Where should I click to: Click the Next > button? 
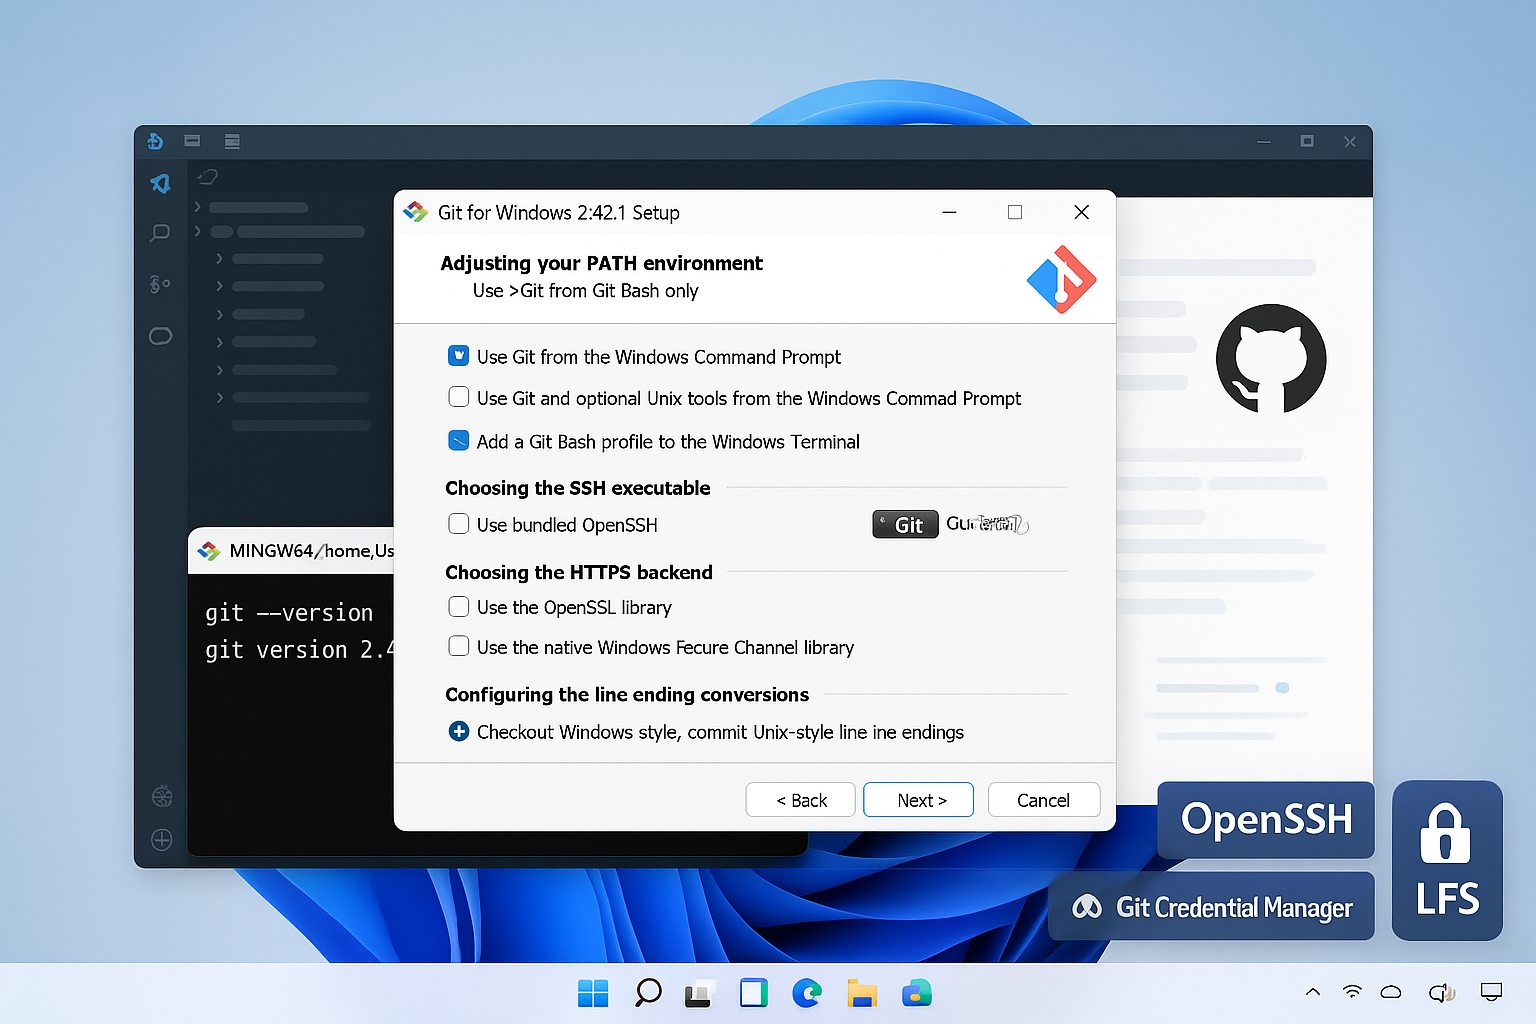point(918,800)
